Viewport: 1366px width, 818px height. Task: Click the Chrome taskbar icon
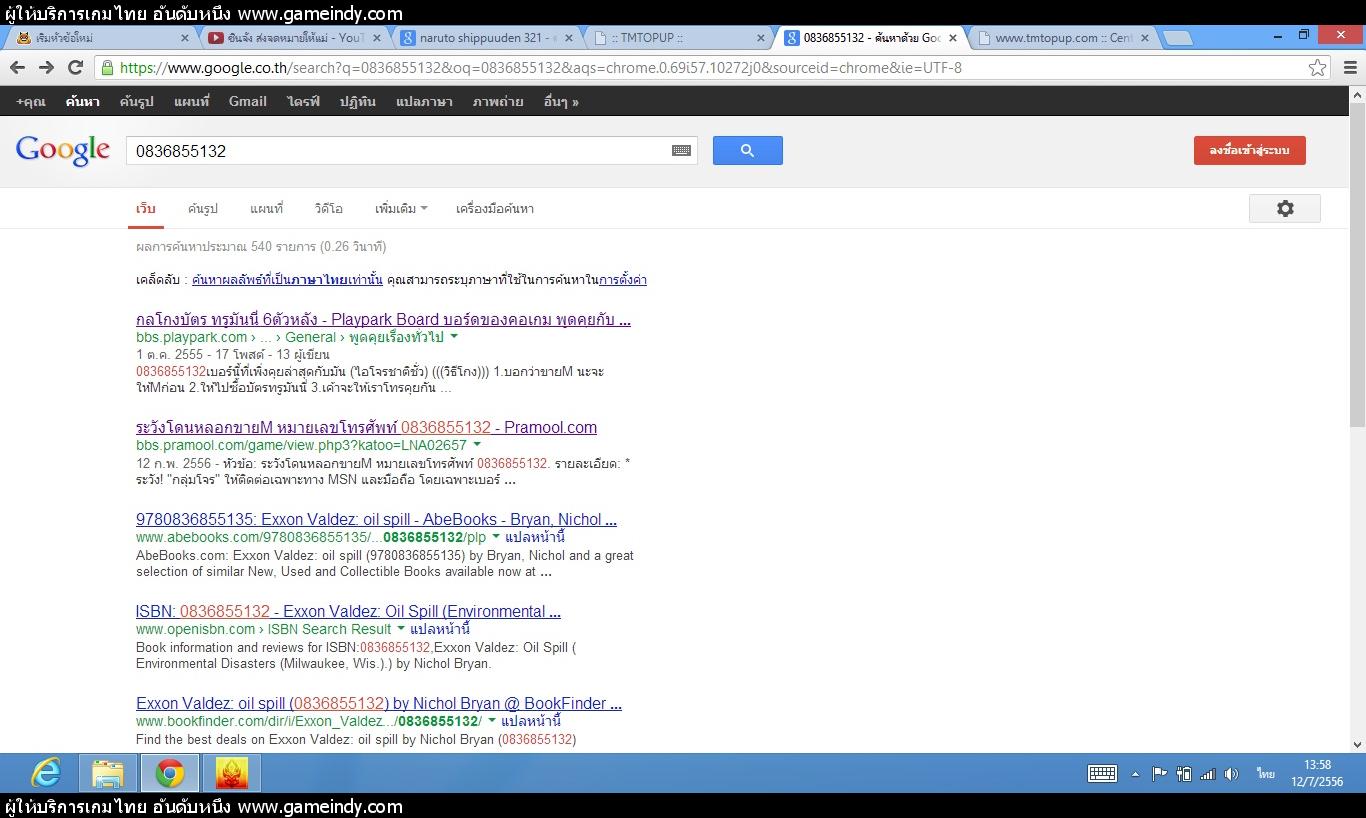click(x=170, y=773)
